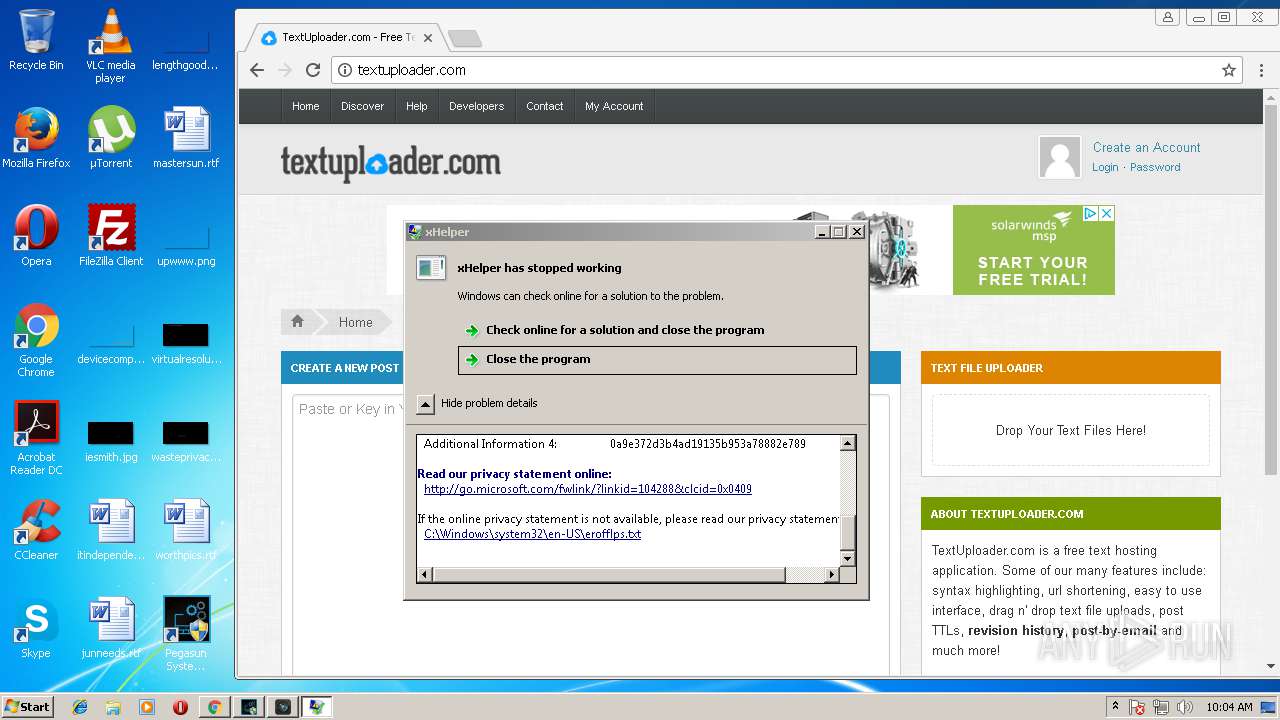Open Pegasun System desktop shortcut
This screenshot has width=1280, height=720.
click(185, 633)
